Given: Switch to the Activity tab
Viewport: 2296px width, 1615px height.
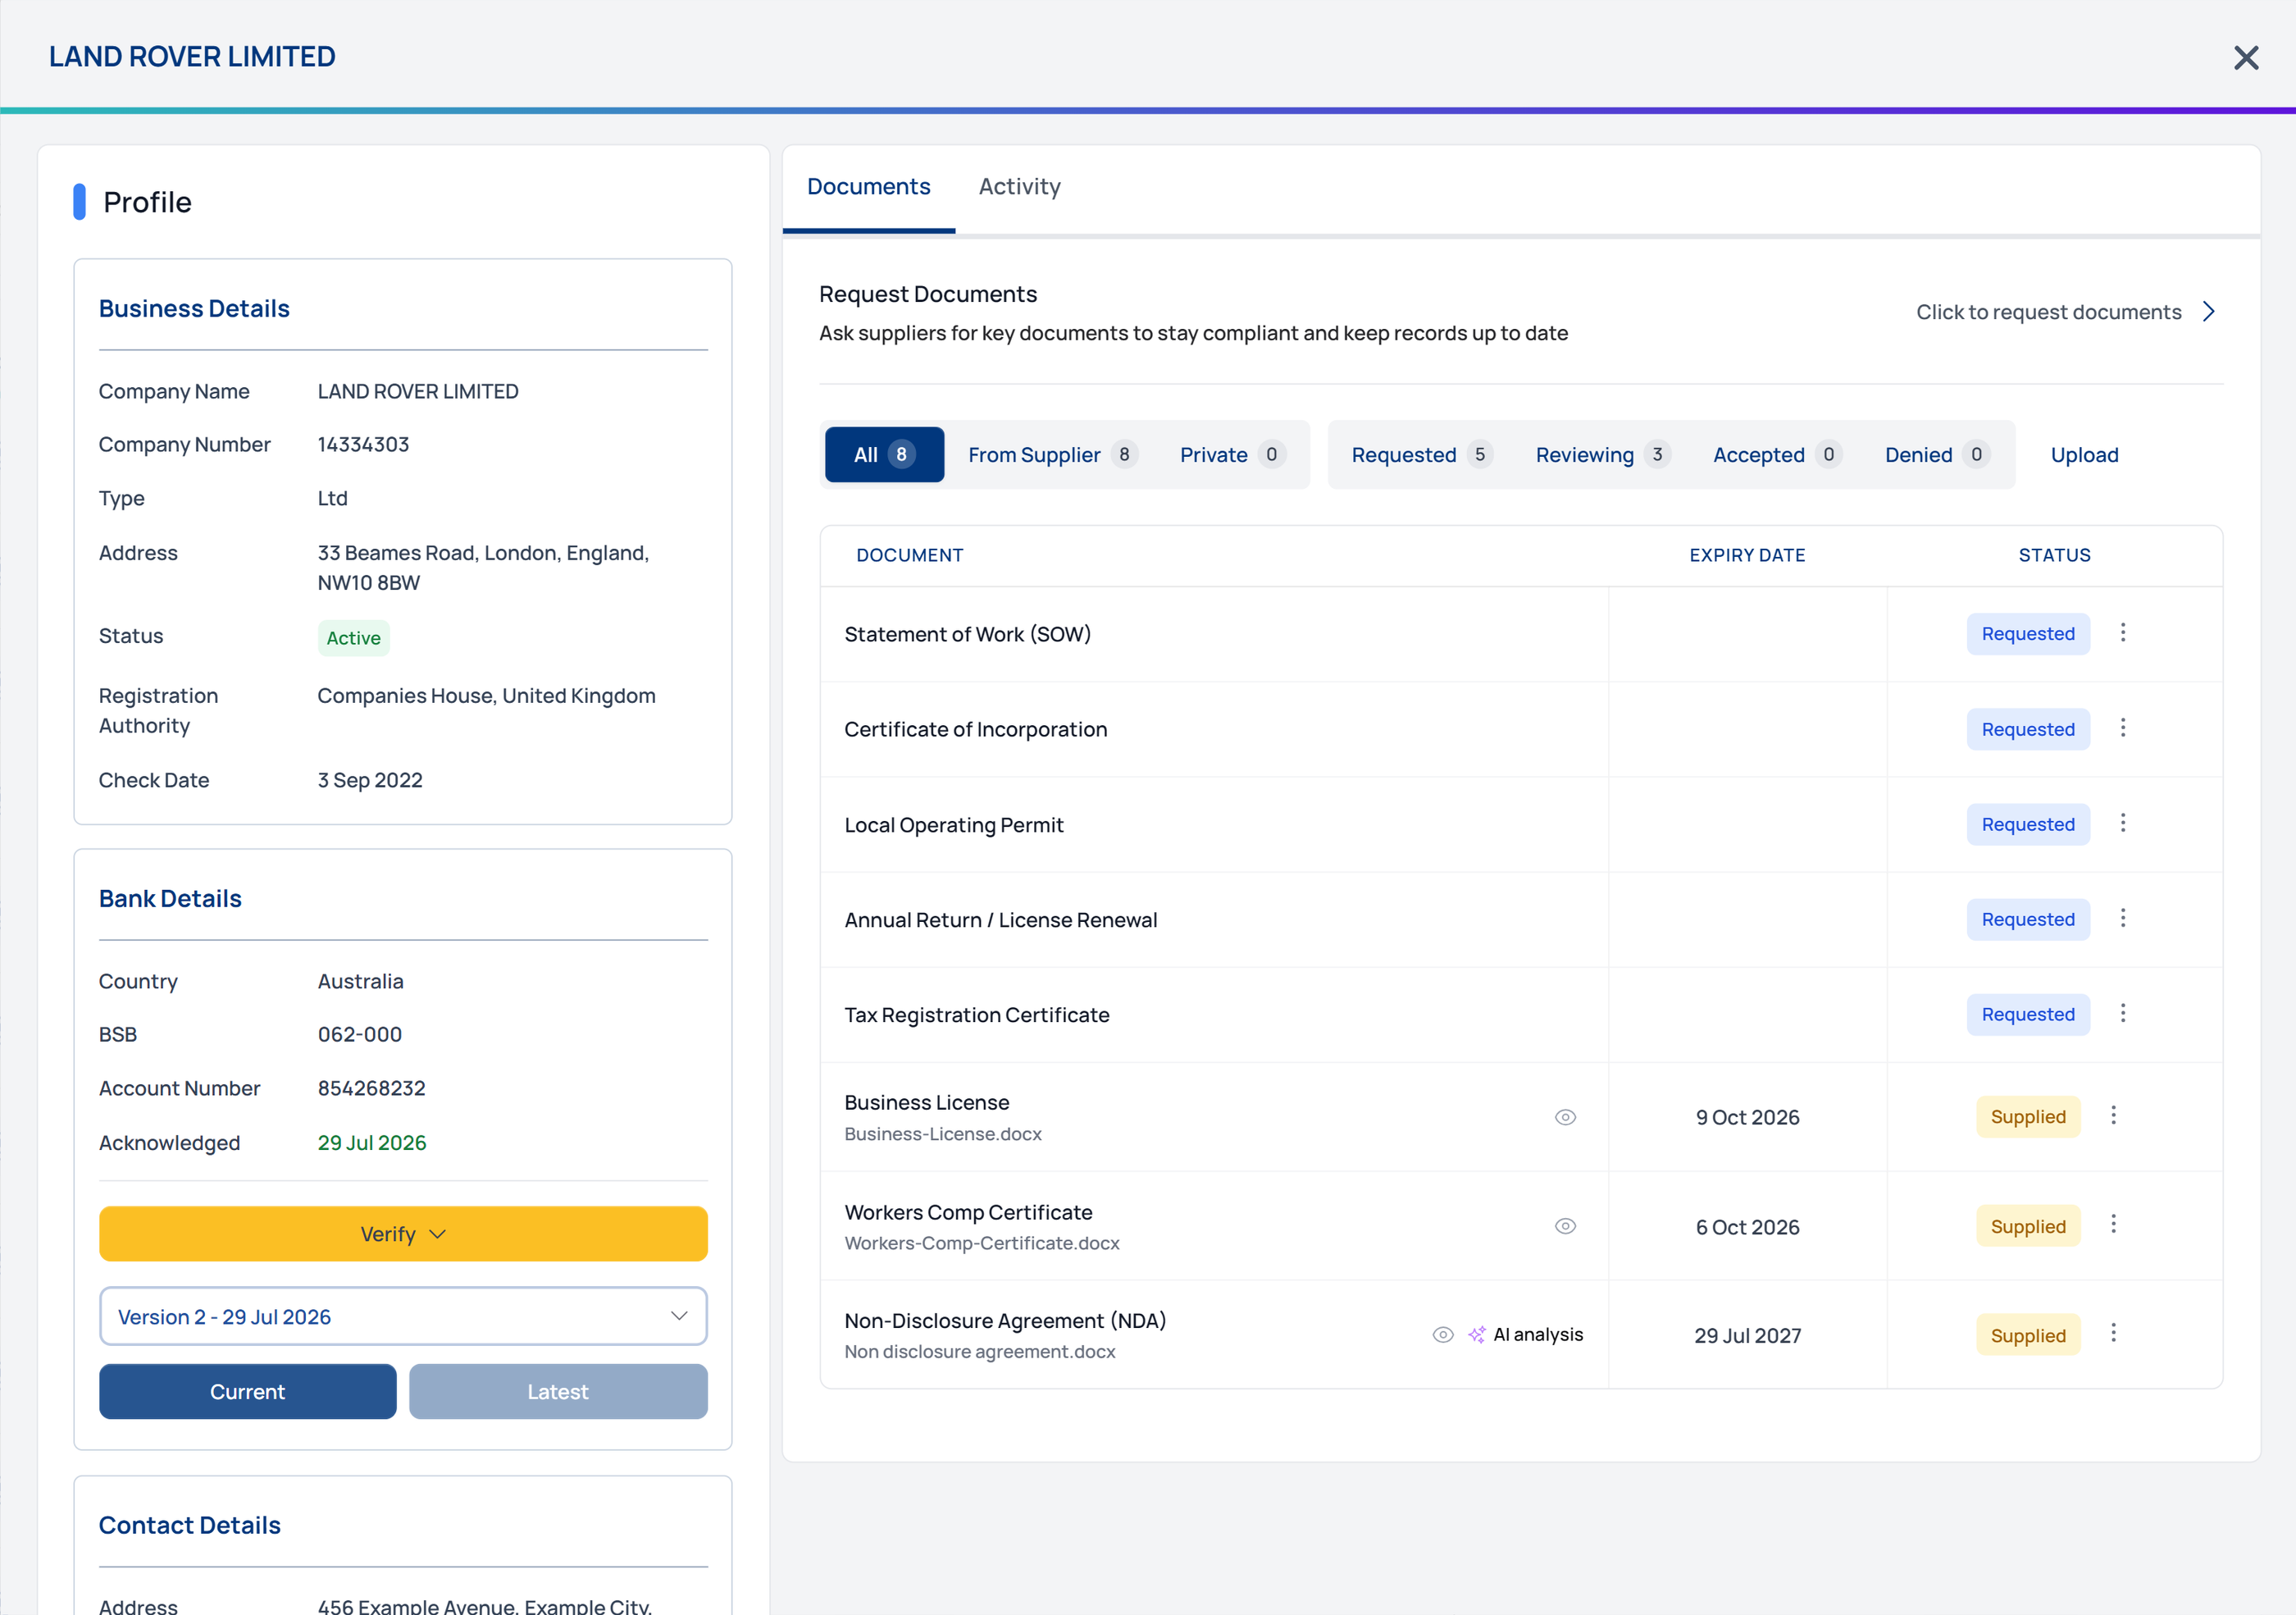Looking at the screenshot, I should [x=1019, y=187].
